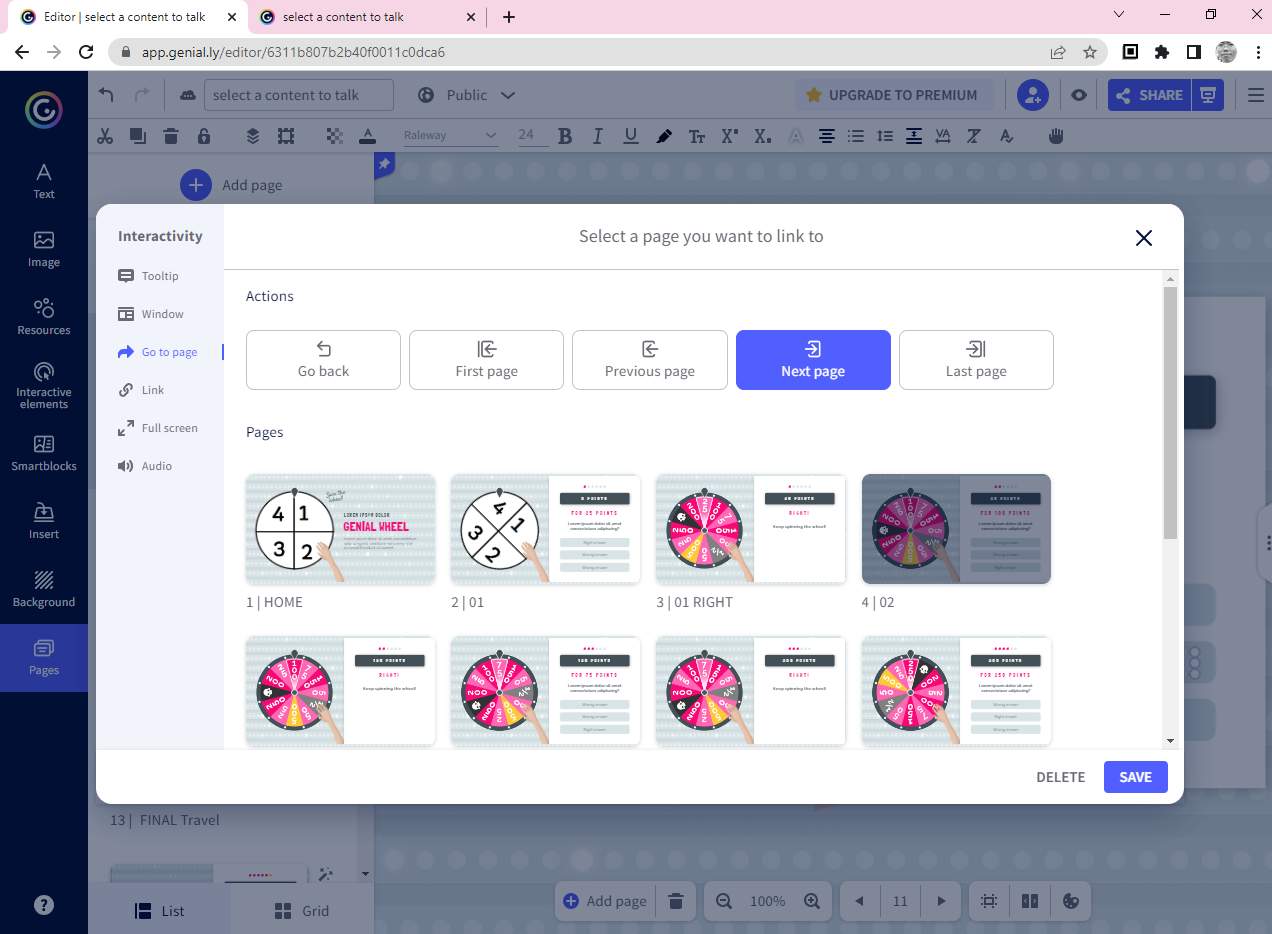
Task: Click the undo arrow icon
Action: coord(107,95)
